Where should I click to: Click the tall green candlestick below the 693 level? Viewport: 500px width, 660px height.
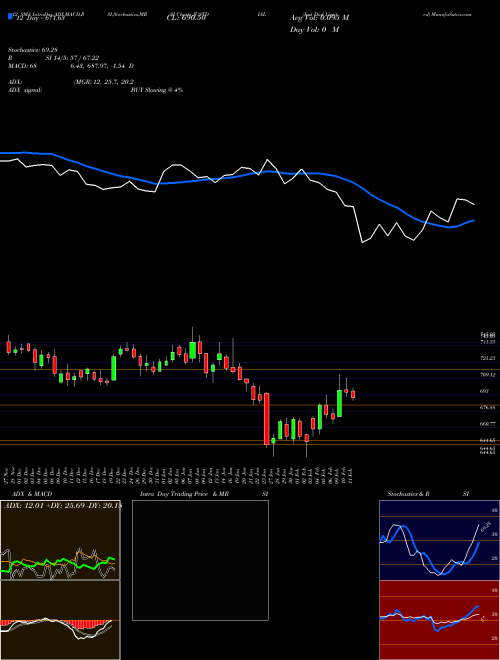coord(339,403)
